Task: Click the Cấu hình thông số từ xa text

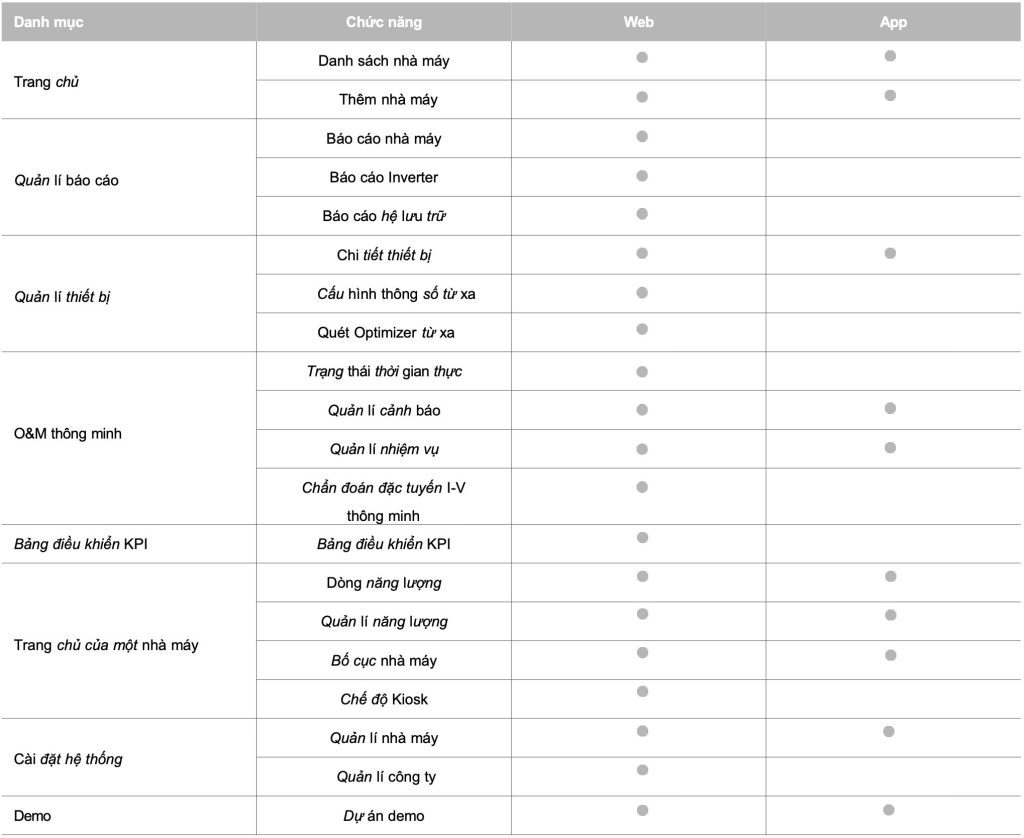Action: coord(396,294)
